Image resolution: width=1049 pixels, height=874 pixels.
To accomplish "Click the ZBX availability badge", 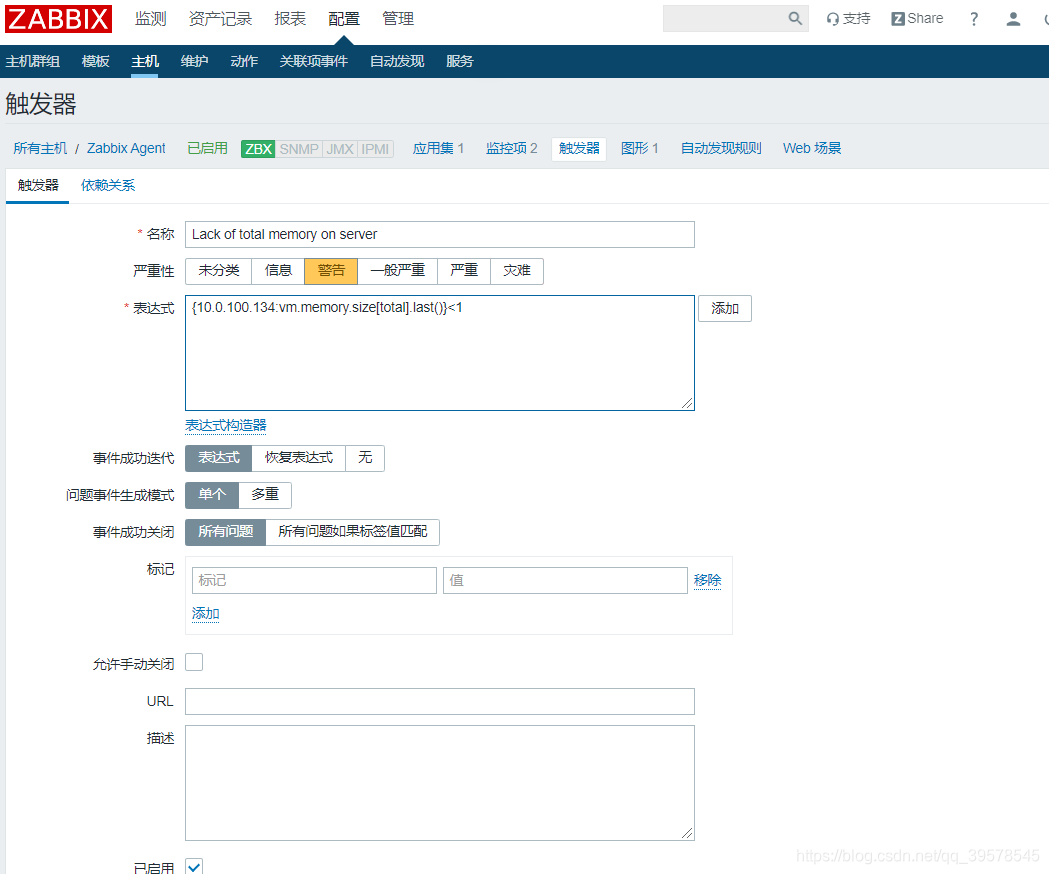I will tap(258, 149).
